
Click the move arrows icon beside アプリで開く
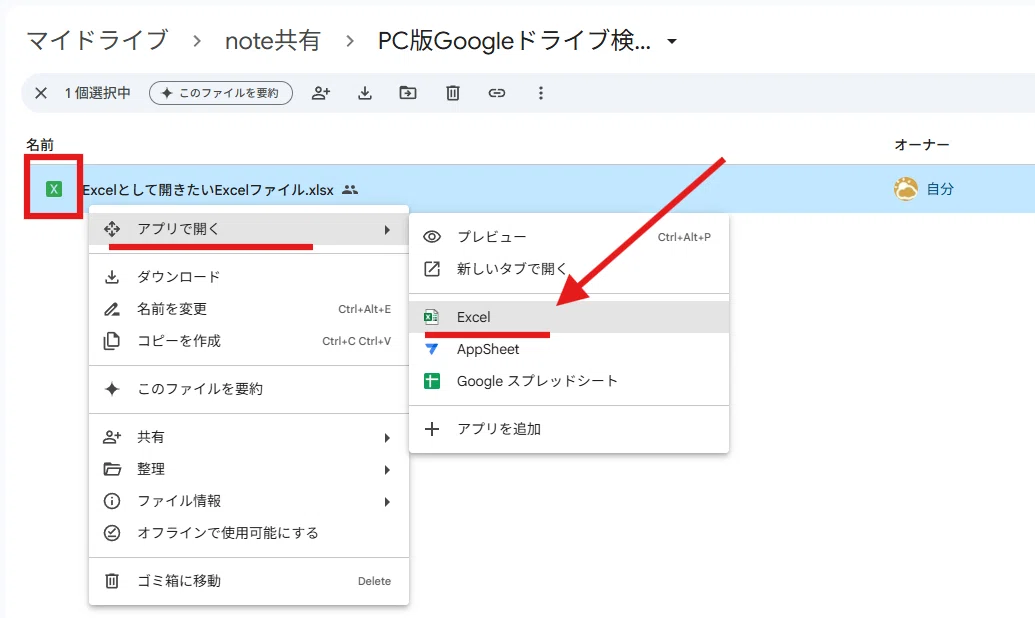pyautogui.click(x=112, y=229)
